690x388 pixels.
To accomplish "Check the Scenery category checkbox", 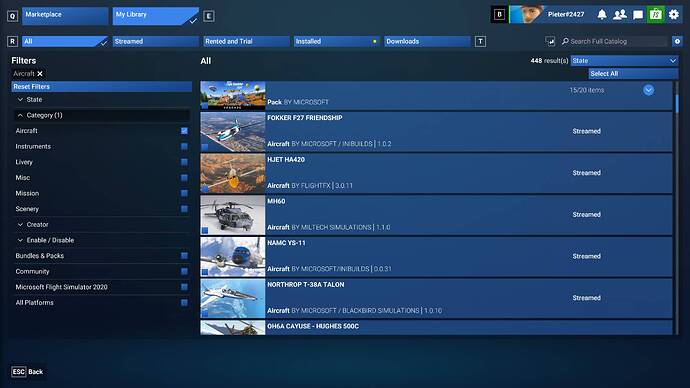I will click(184, 209).
